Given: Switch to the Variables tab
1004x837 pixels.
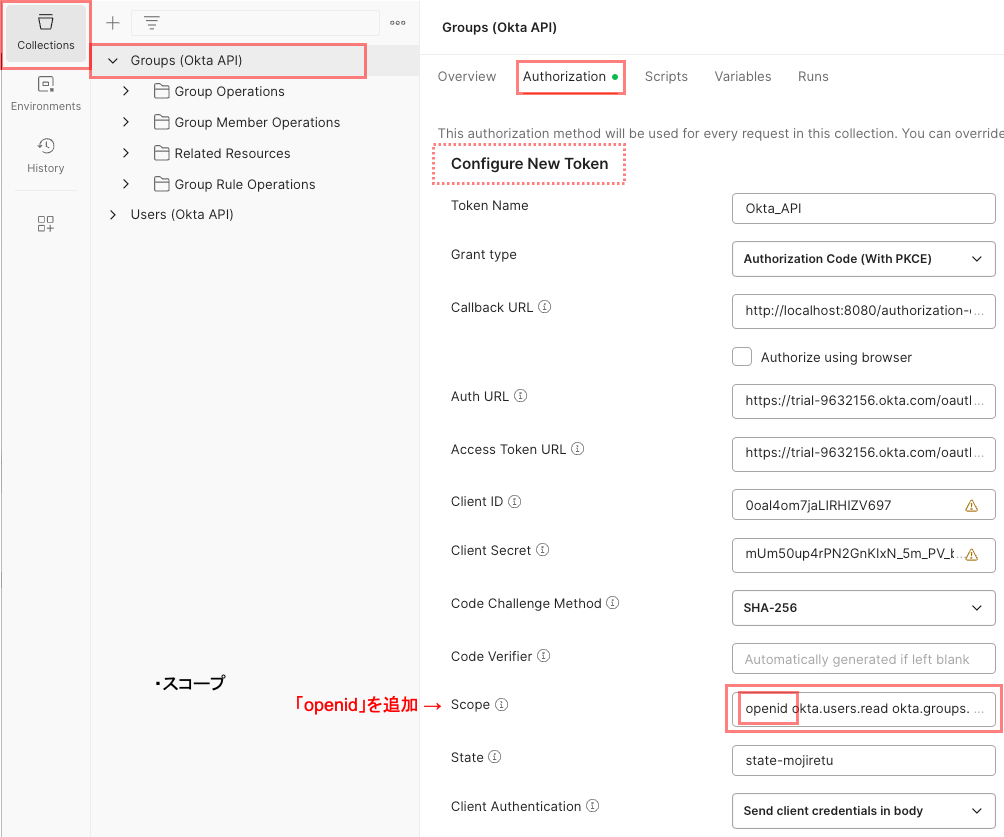Looking at the screenshot, I should pos(742,77).
